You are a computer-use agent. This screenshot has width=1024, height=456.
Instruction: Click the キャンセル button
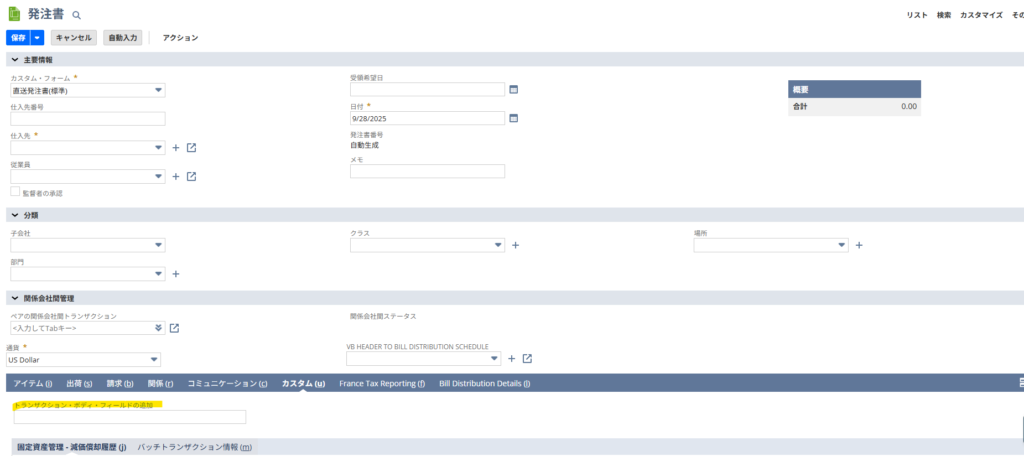point(74,37)
